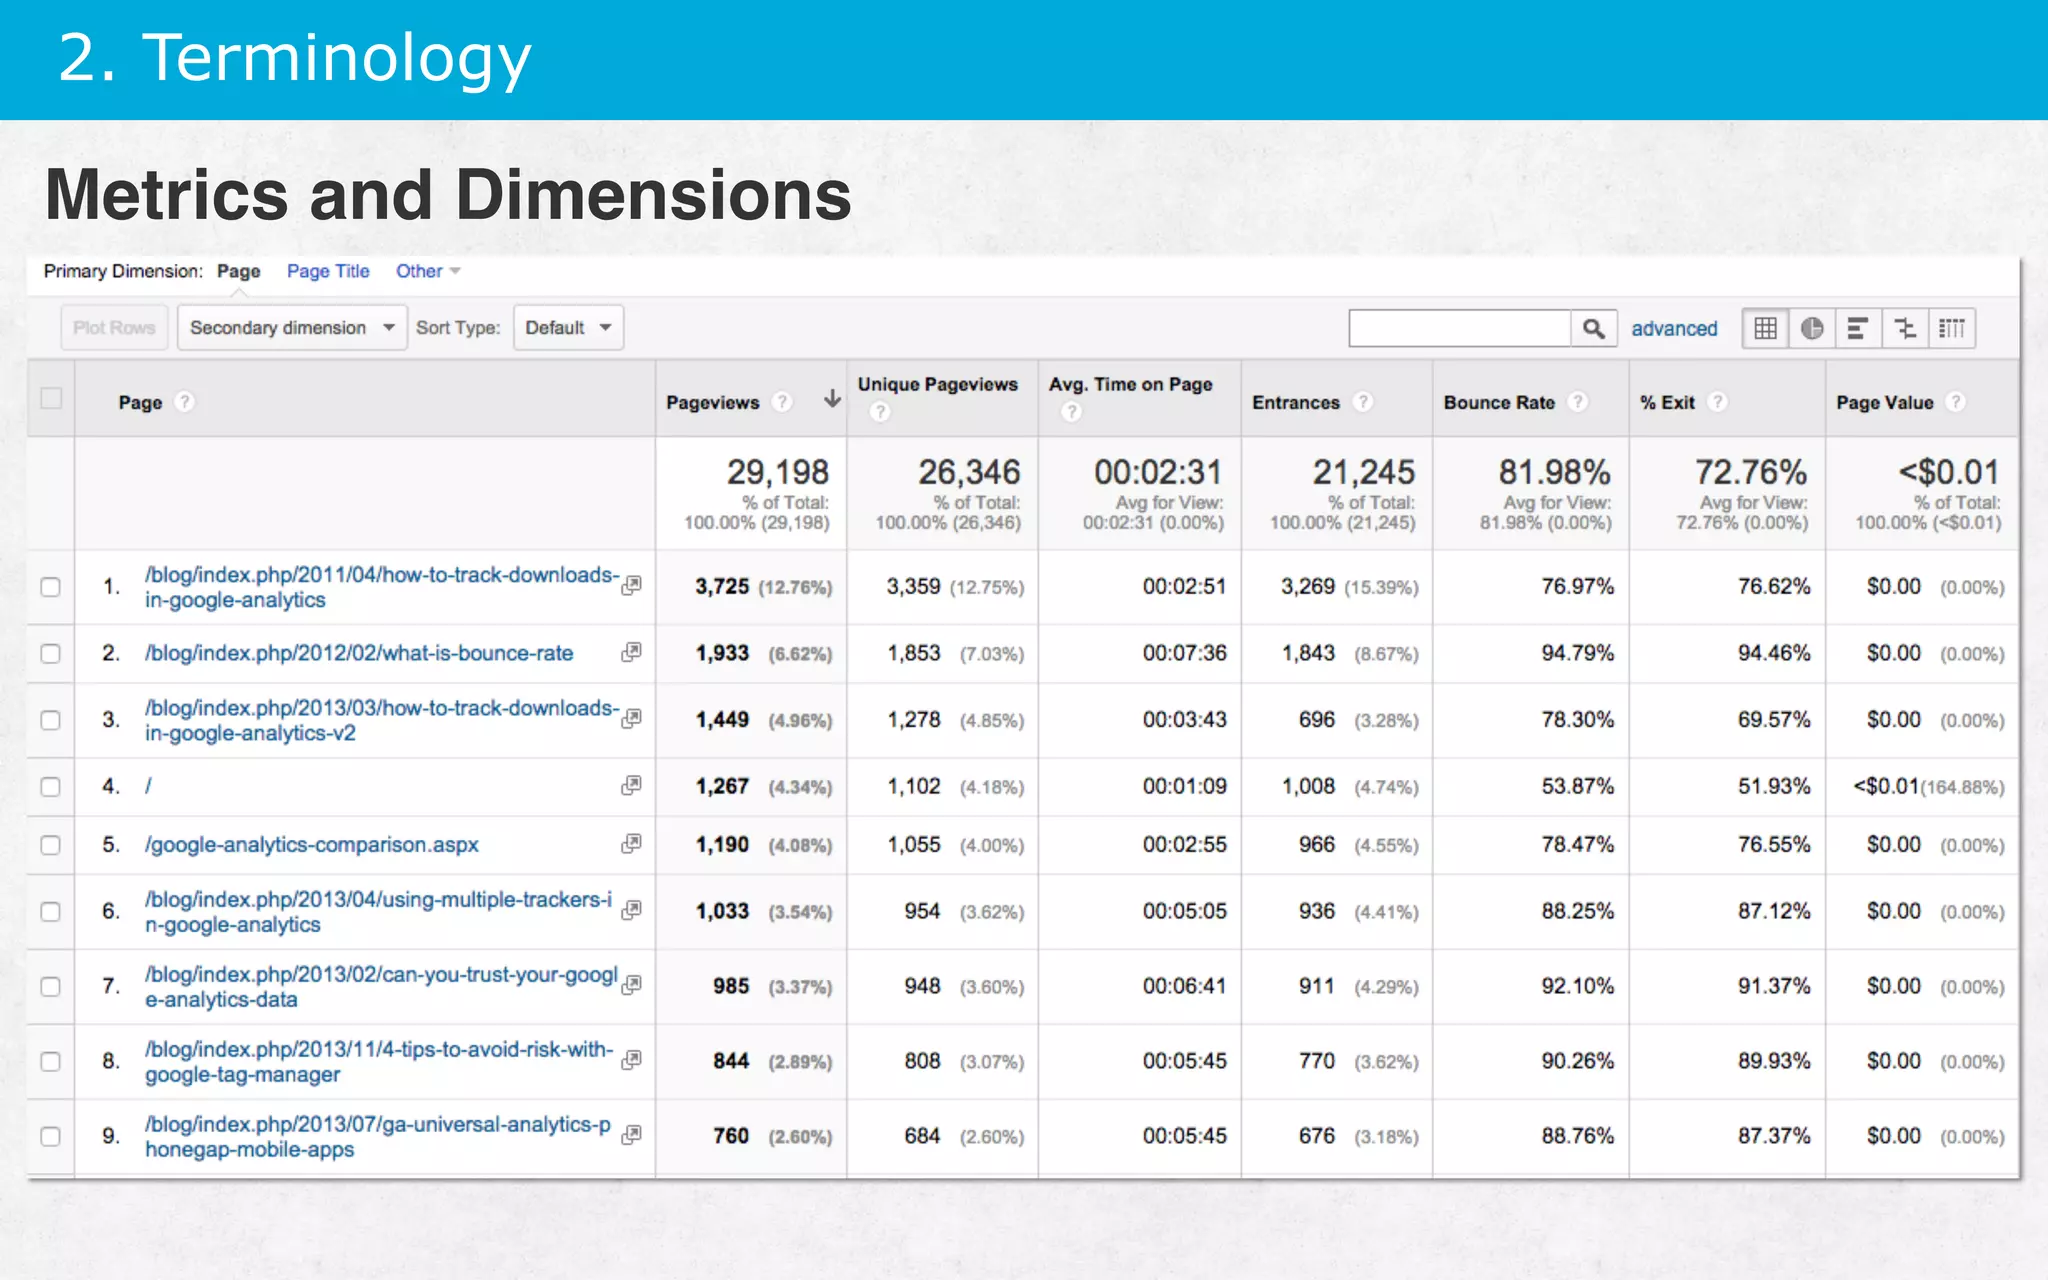This screenshot has width=2048, height=1280.
Task: Choose the comparison view icon
Action: tap(1905, 329)
